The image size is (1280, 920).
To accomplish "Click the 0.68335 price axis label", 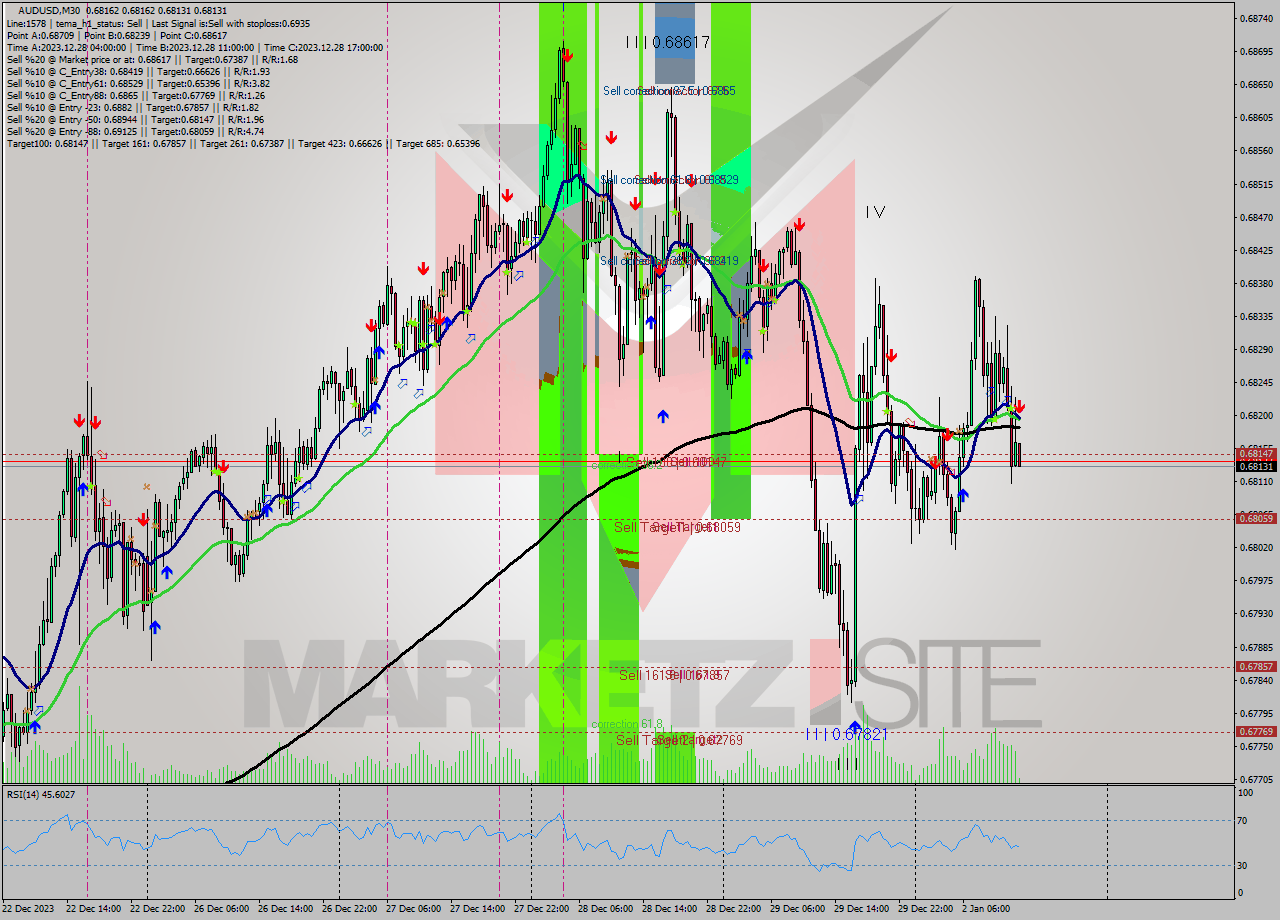I will (1256, 316).
